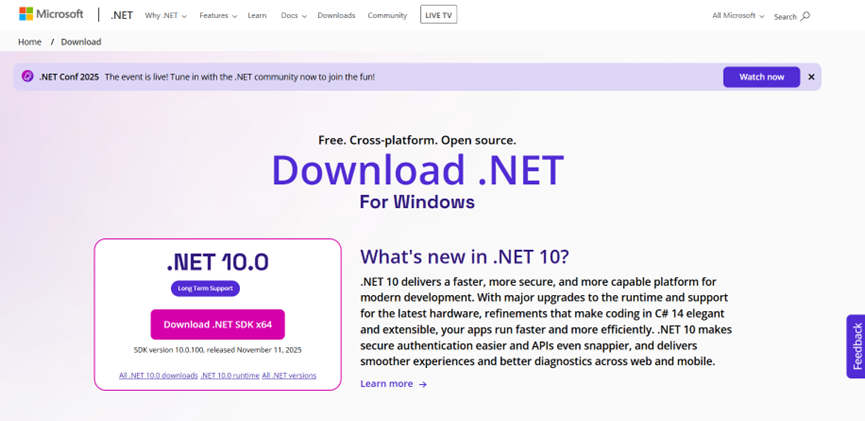Go to Downloads in top navigation
The height and width of the screenshot is (421, 865).
pyautogui.click(x=336, y=15)
